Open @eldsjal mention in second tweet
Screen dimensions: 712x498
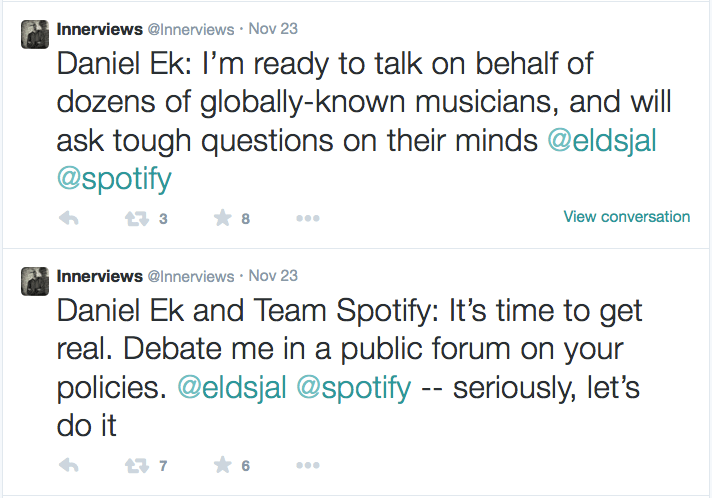[232, 388]
